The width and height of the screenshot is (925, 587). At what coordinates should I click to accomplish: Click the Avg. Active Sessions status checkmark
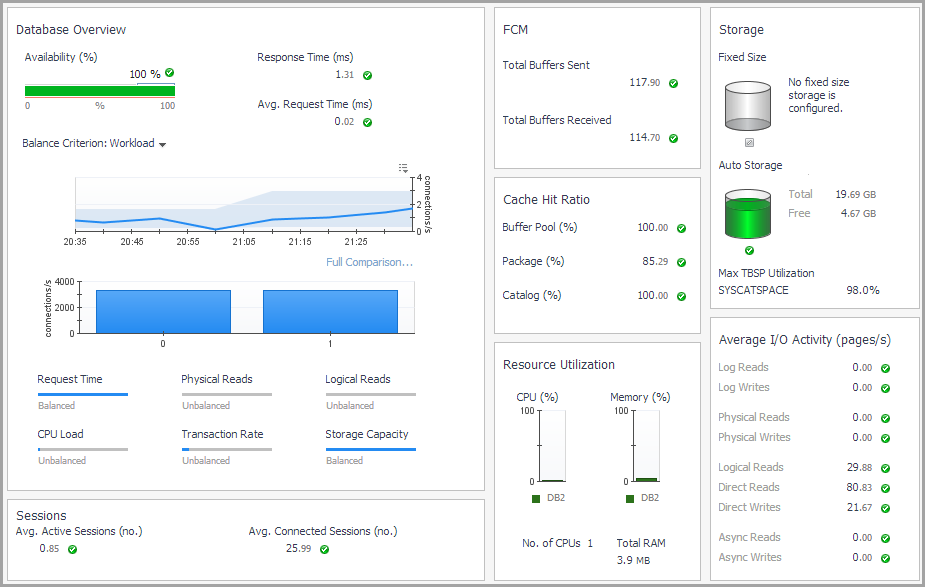pyautogui.click(x=72, y=549)
